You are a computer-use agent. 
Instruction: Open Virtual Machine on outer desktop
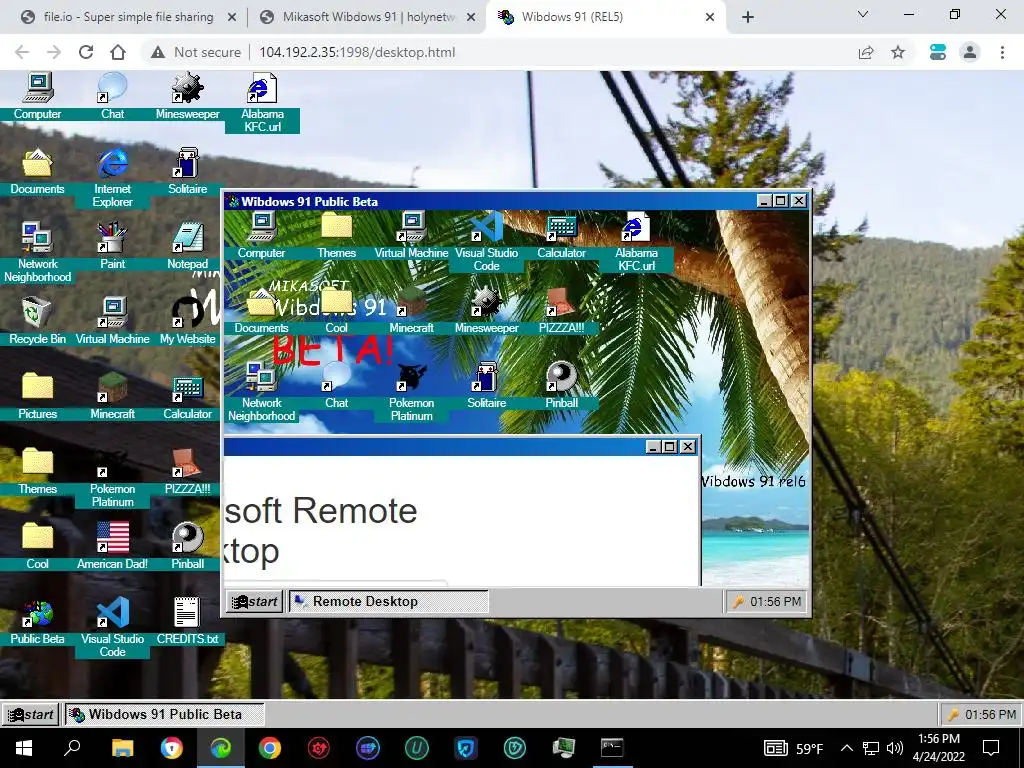tap(112, 321)
